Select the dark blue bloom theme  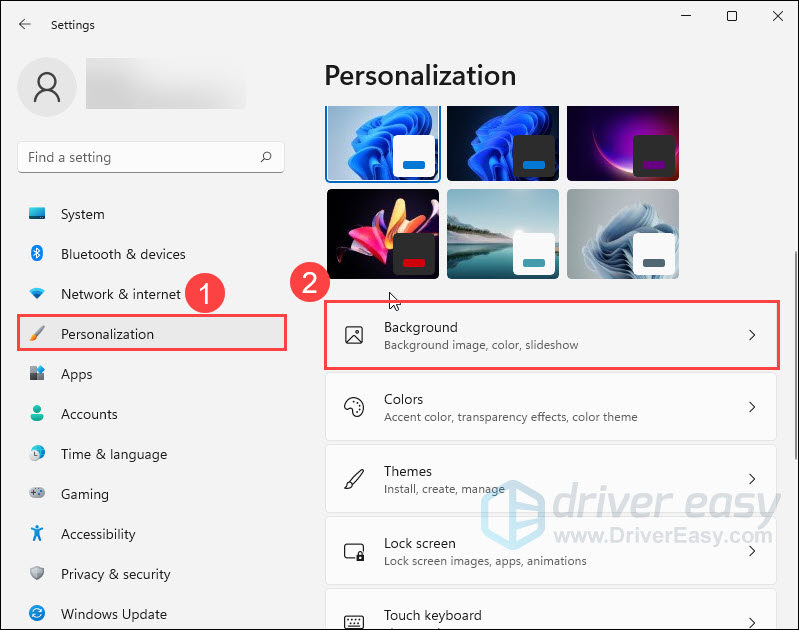tap(503, 143)
